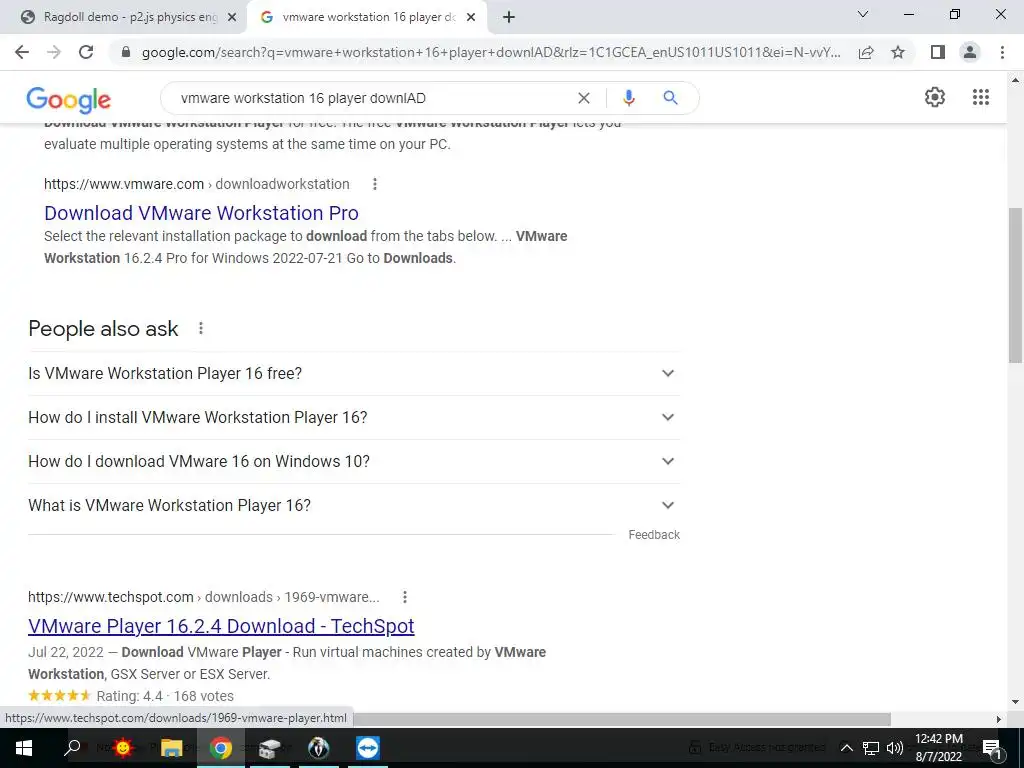
Task: Show hidden tray icons
Action: coord(846,748)
